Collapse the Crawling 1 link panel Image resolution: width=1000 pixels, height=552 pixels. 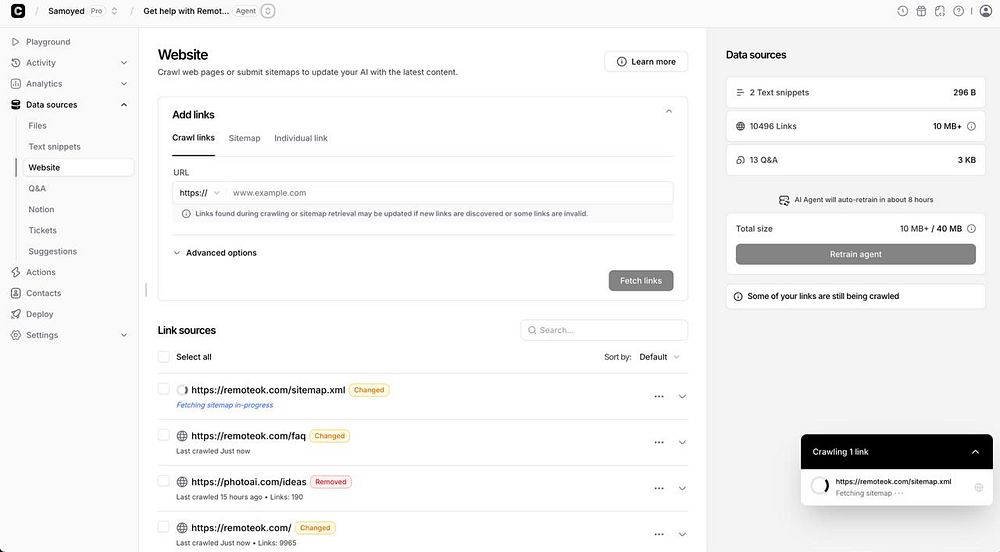pos(975,452)
